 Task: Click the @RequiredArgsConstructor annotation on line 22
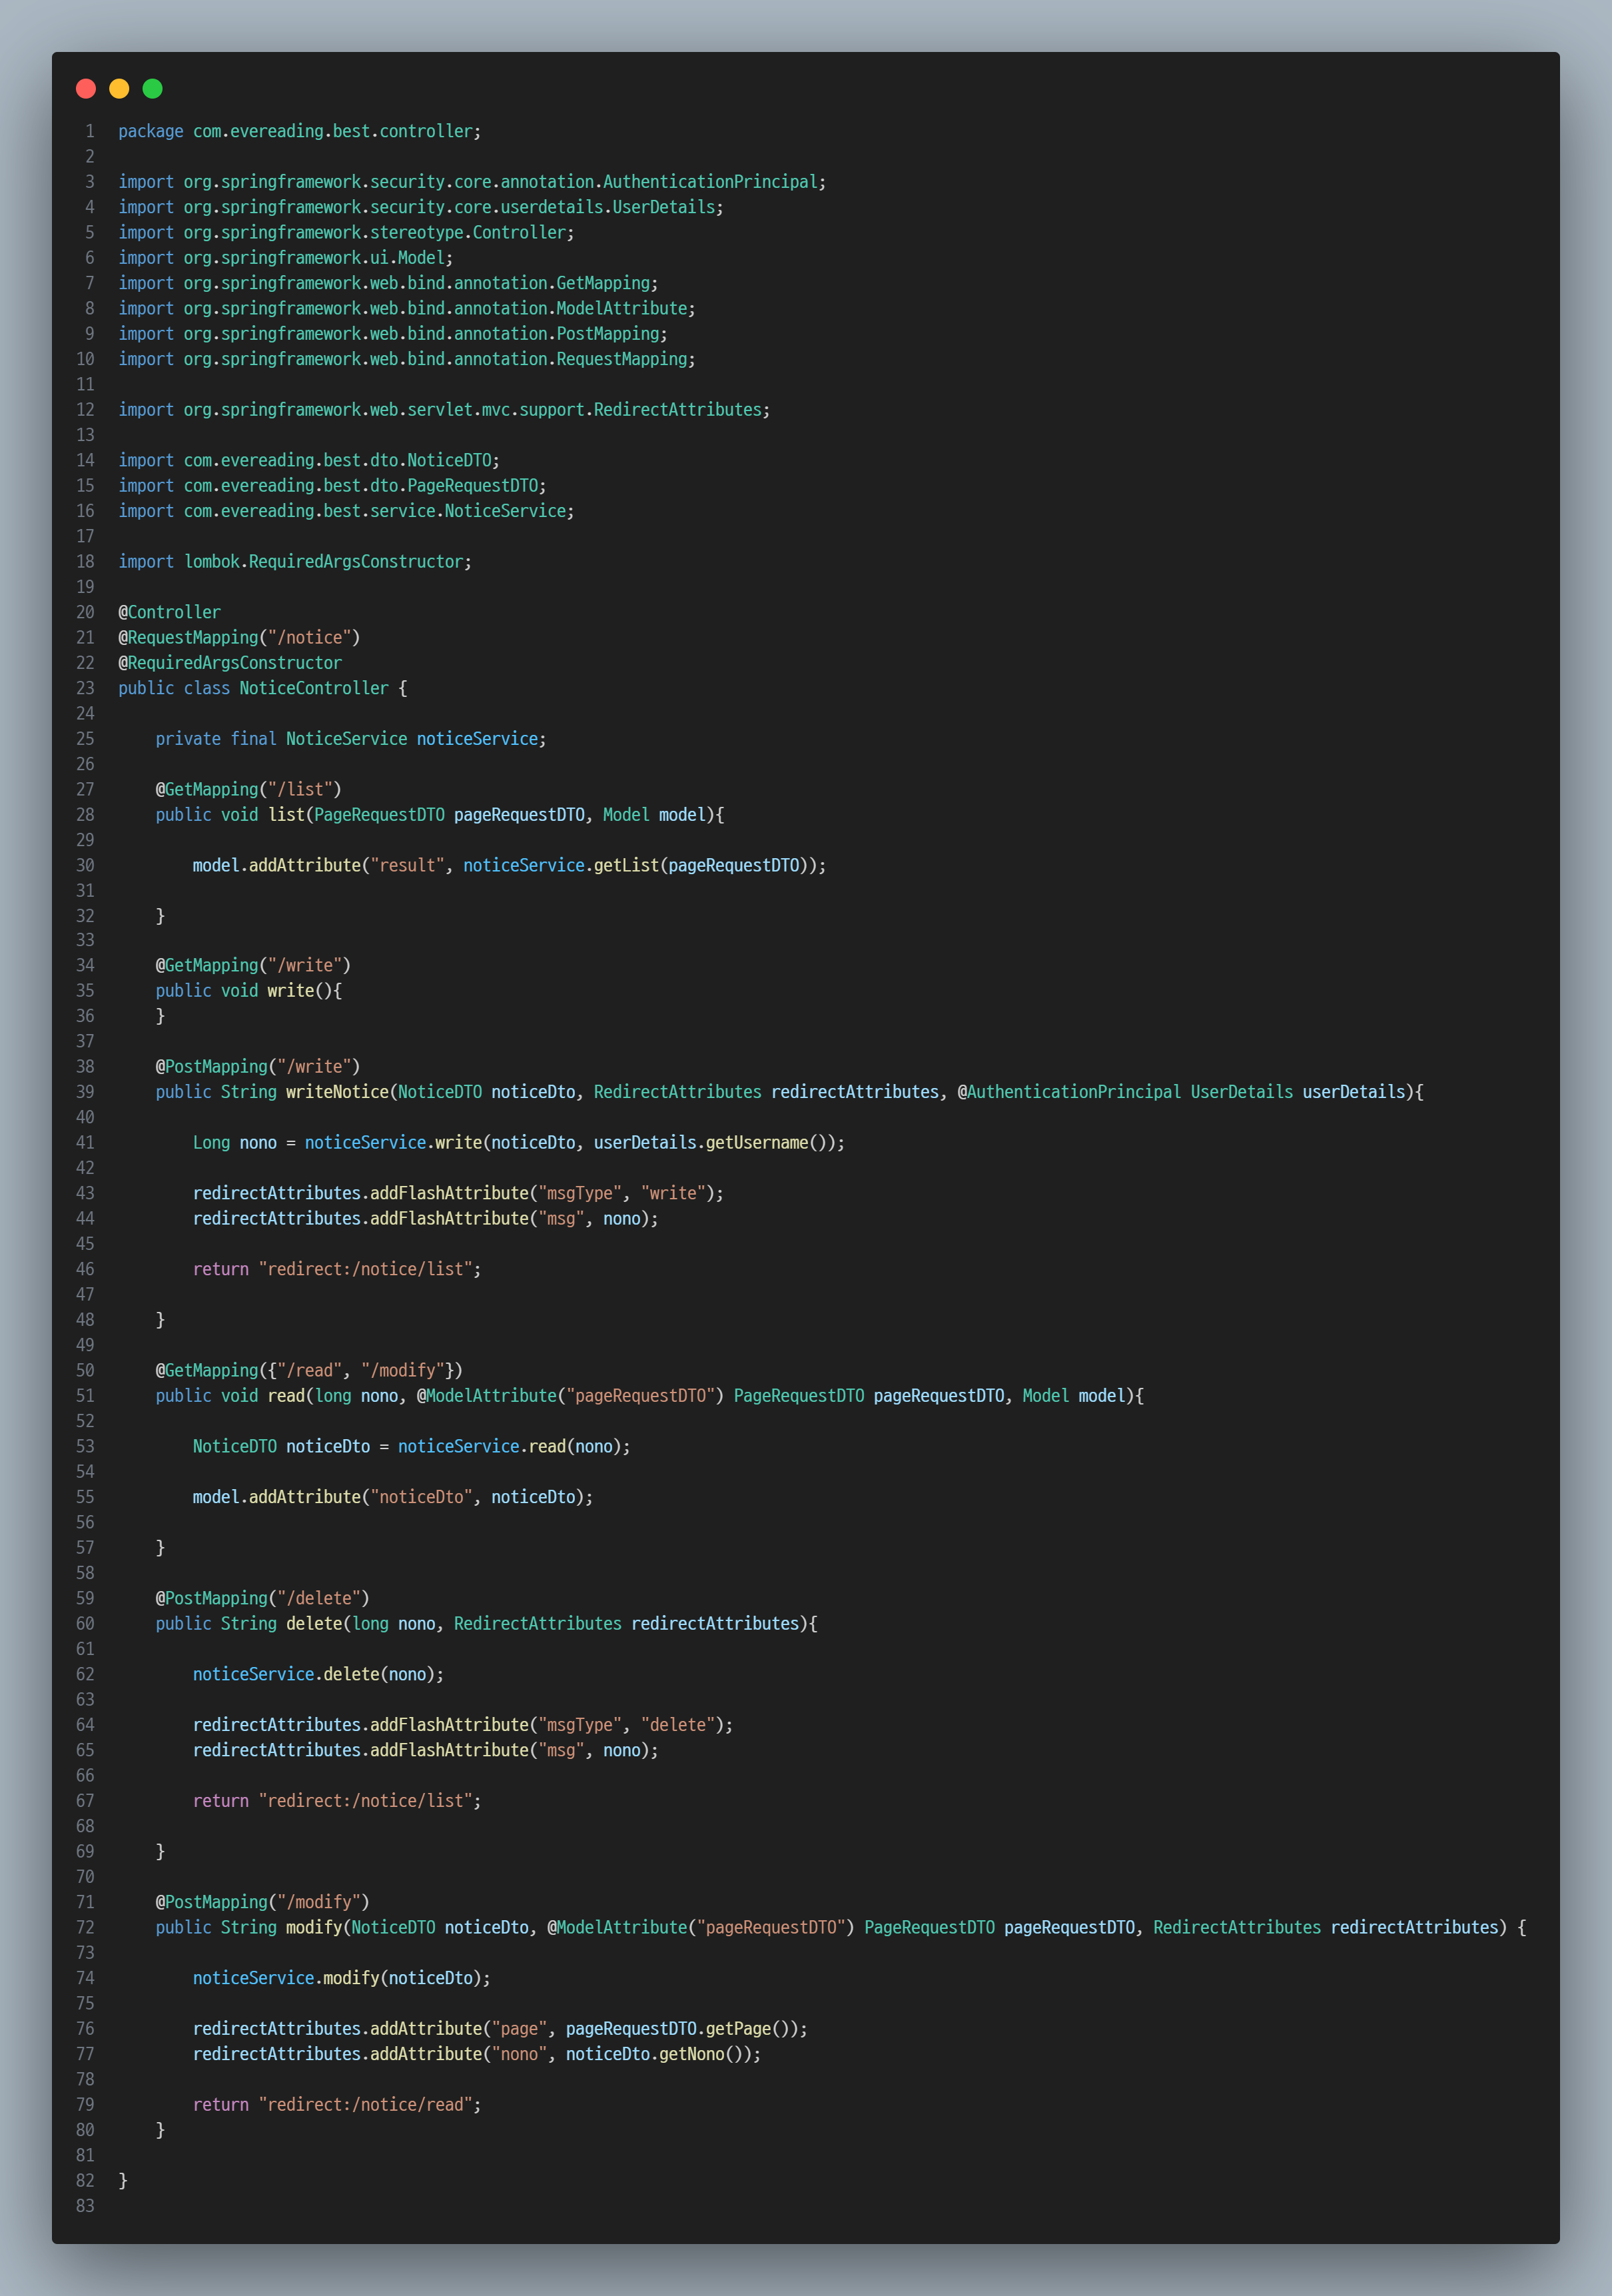point(230,663)
